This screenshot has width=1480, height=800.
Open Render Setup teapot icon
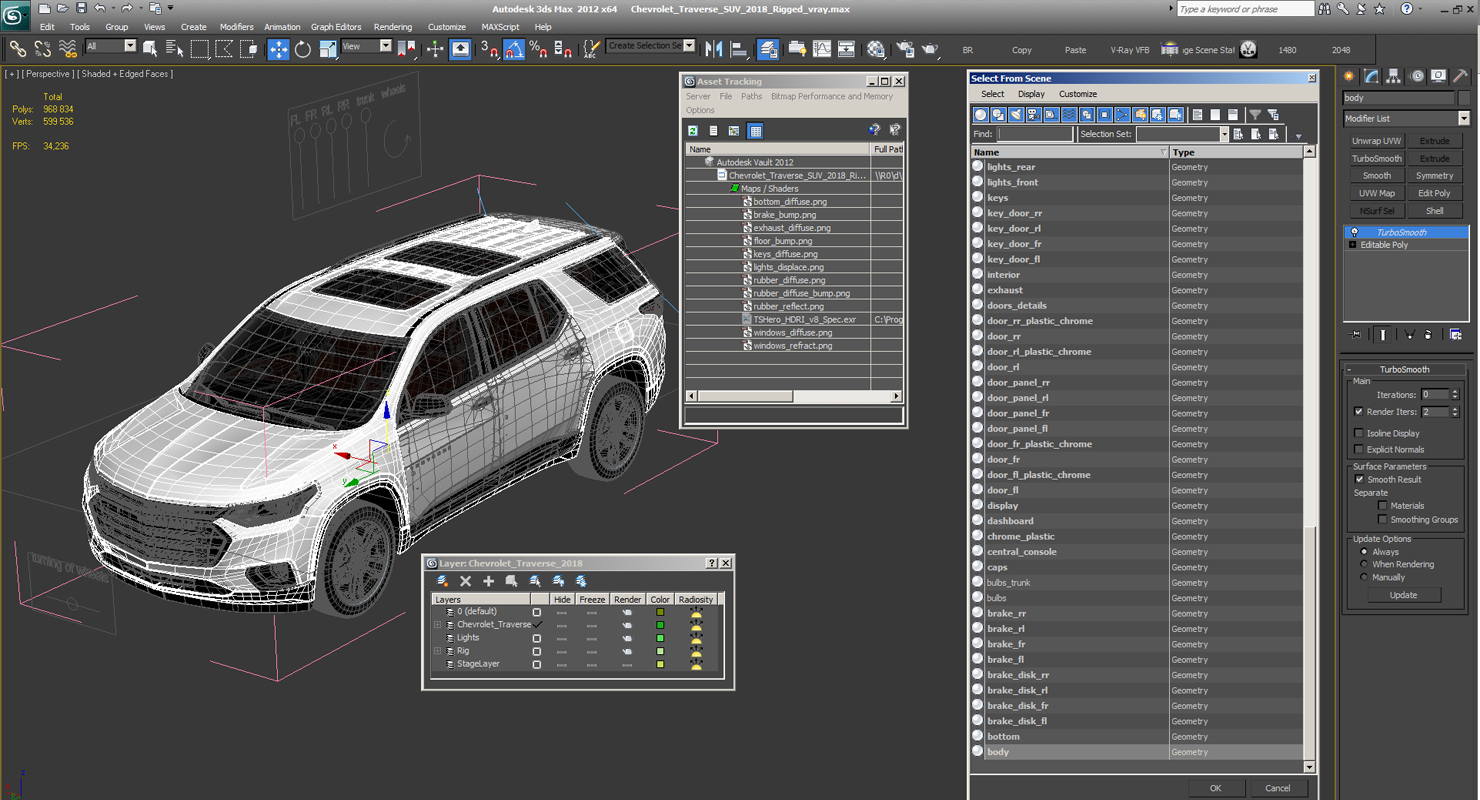(904, 48)
